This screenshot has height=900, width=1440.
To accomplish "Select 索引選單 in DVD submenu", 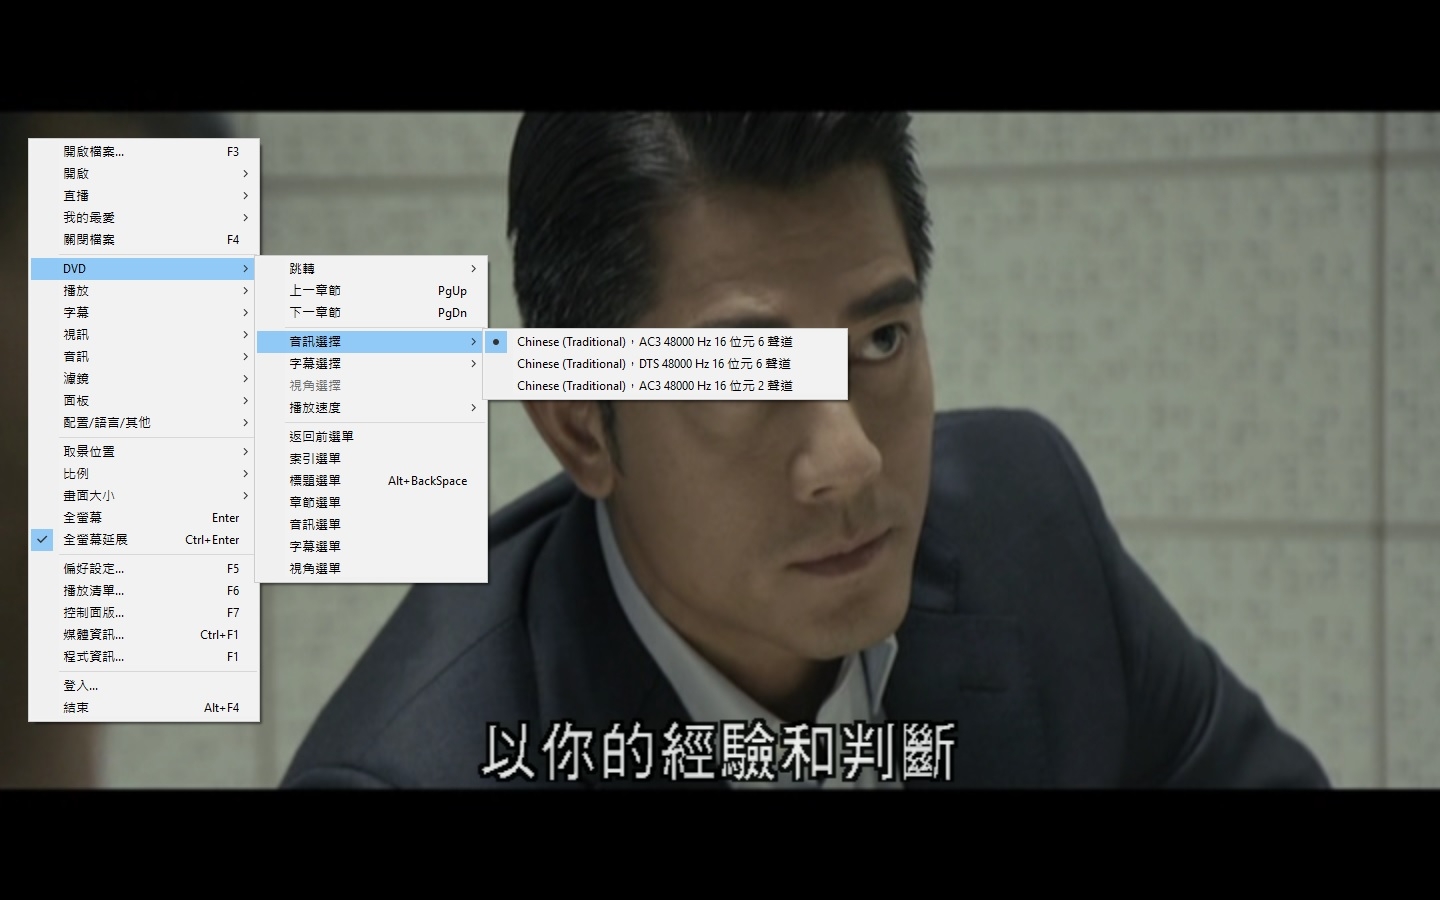I will [x=371, y=459].
